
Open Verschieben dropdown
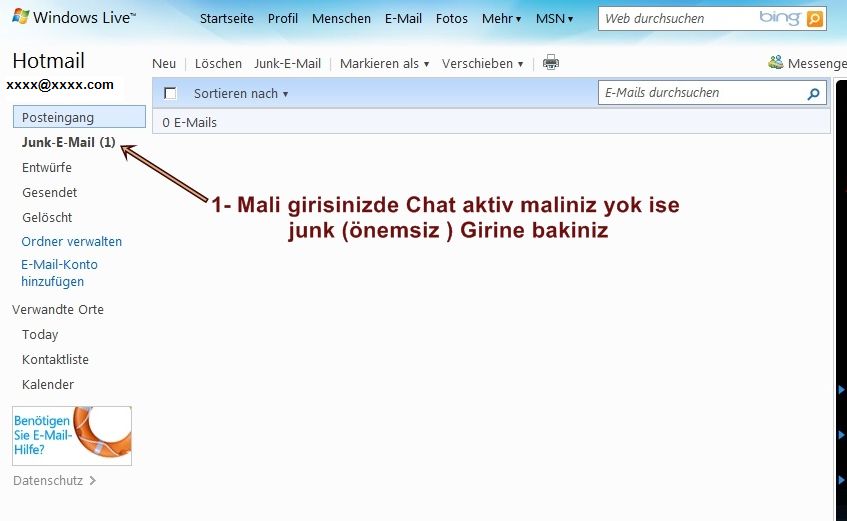pyautogui.click(x=482, y=64)
